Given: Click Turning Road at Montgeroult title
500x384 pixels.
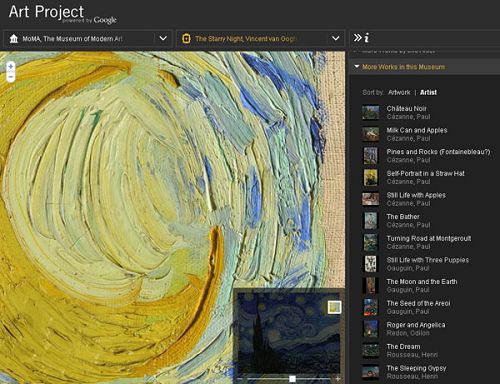Looking at the screenshot, I should click(429, 238).
